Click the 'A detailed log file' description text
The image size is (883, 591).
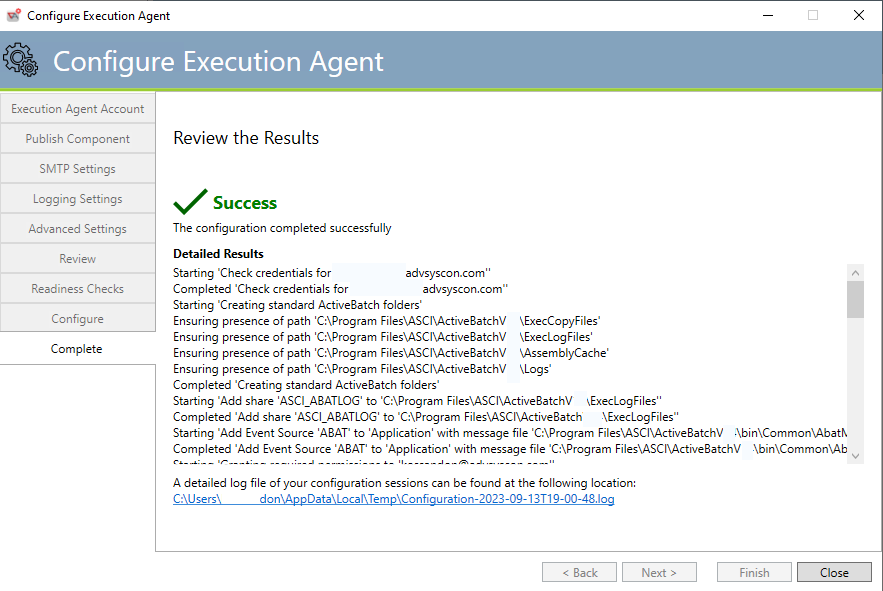click(404, 483)
